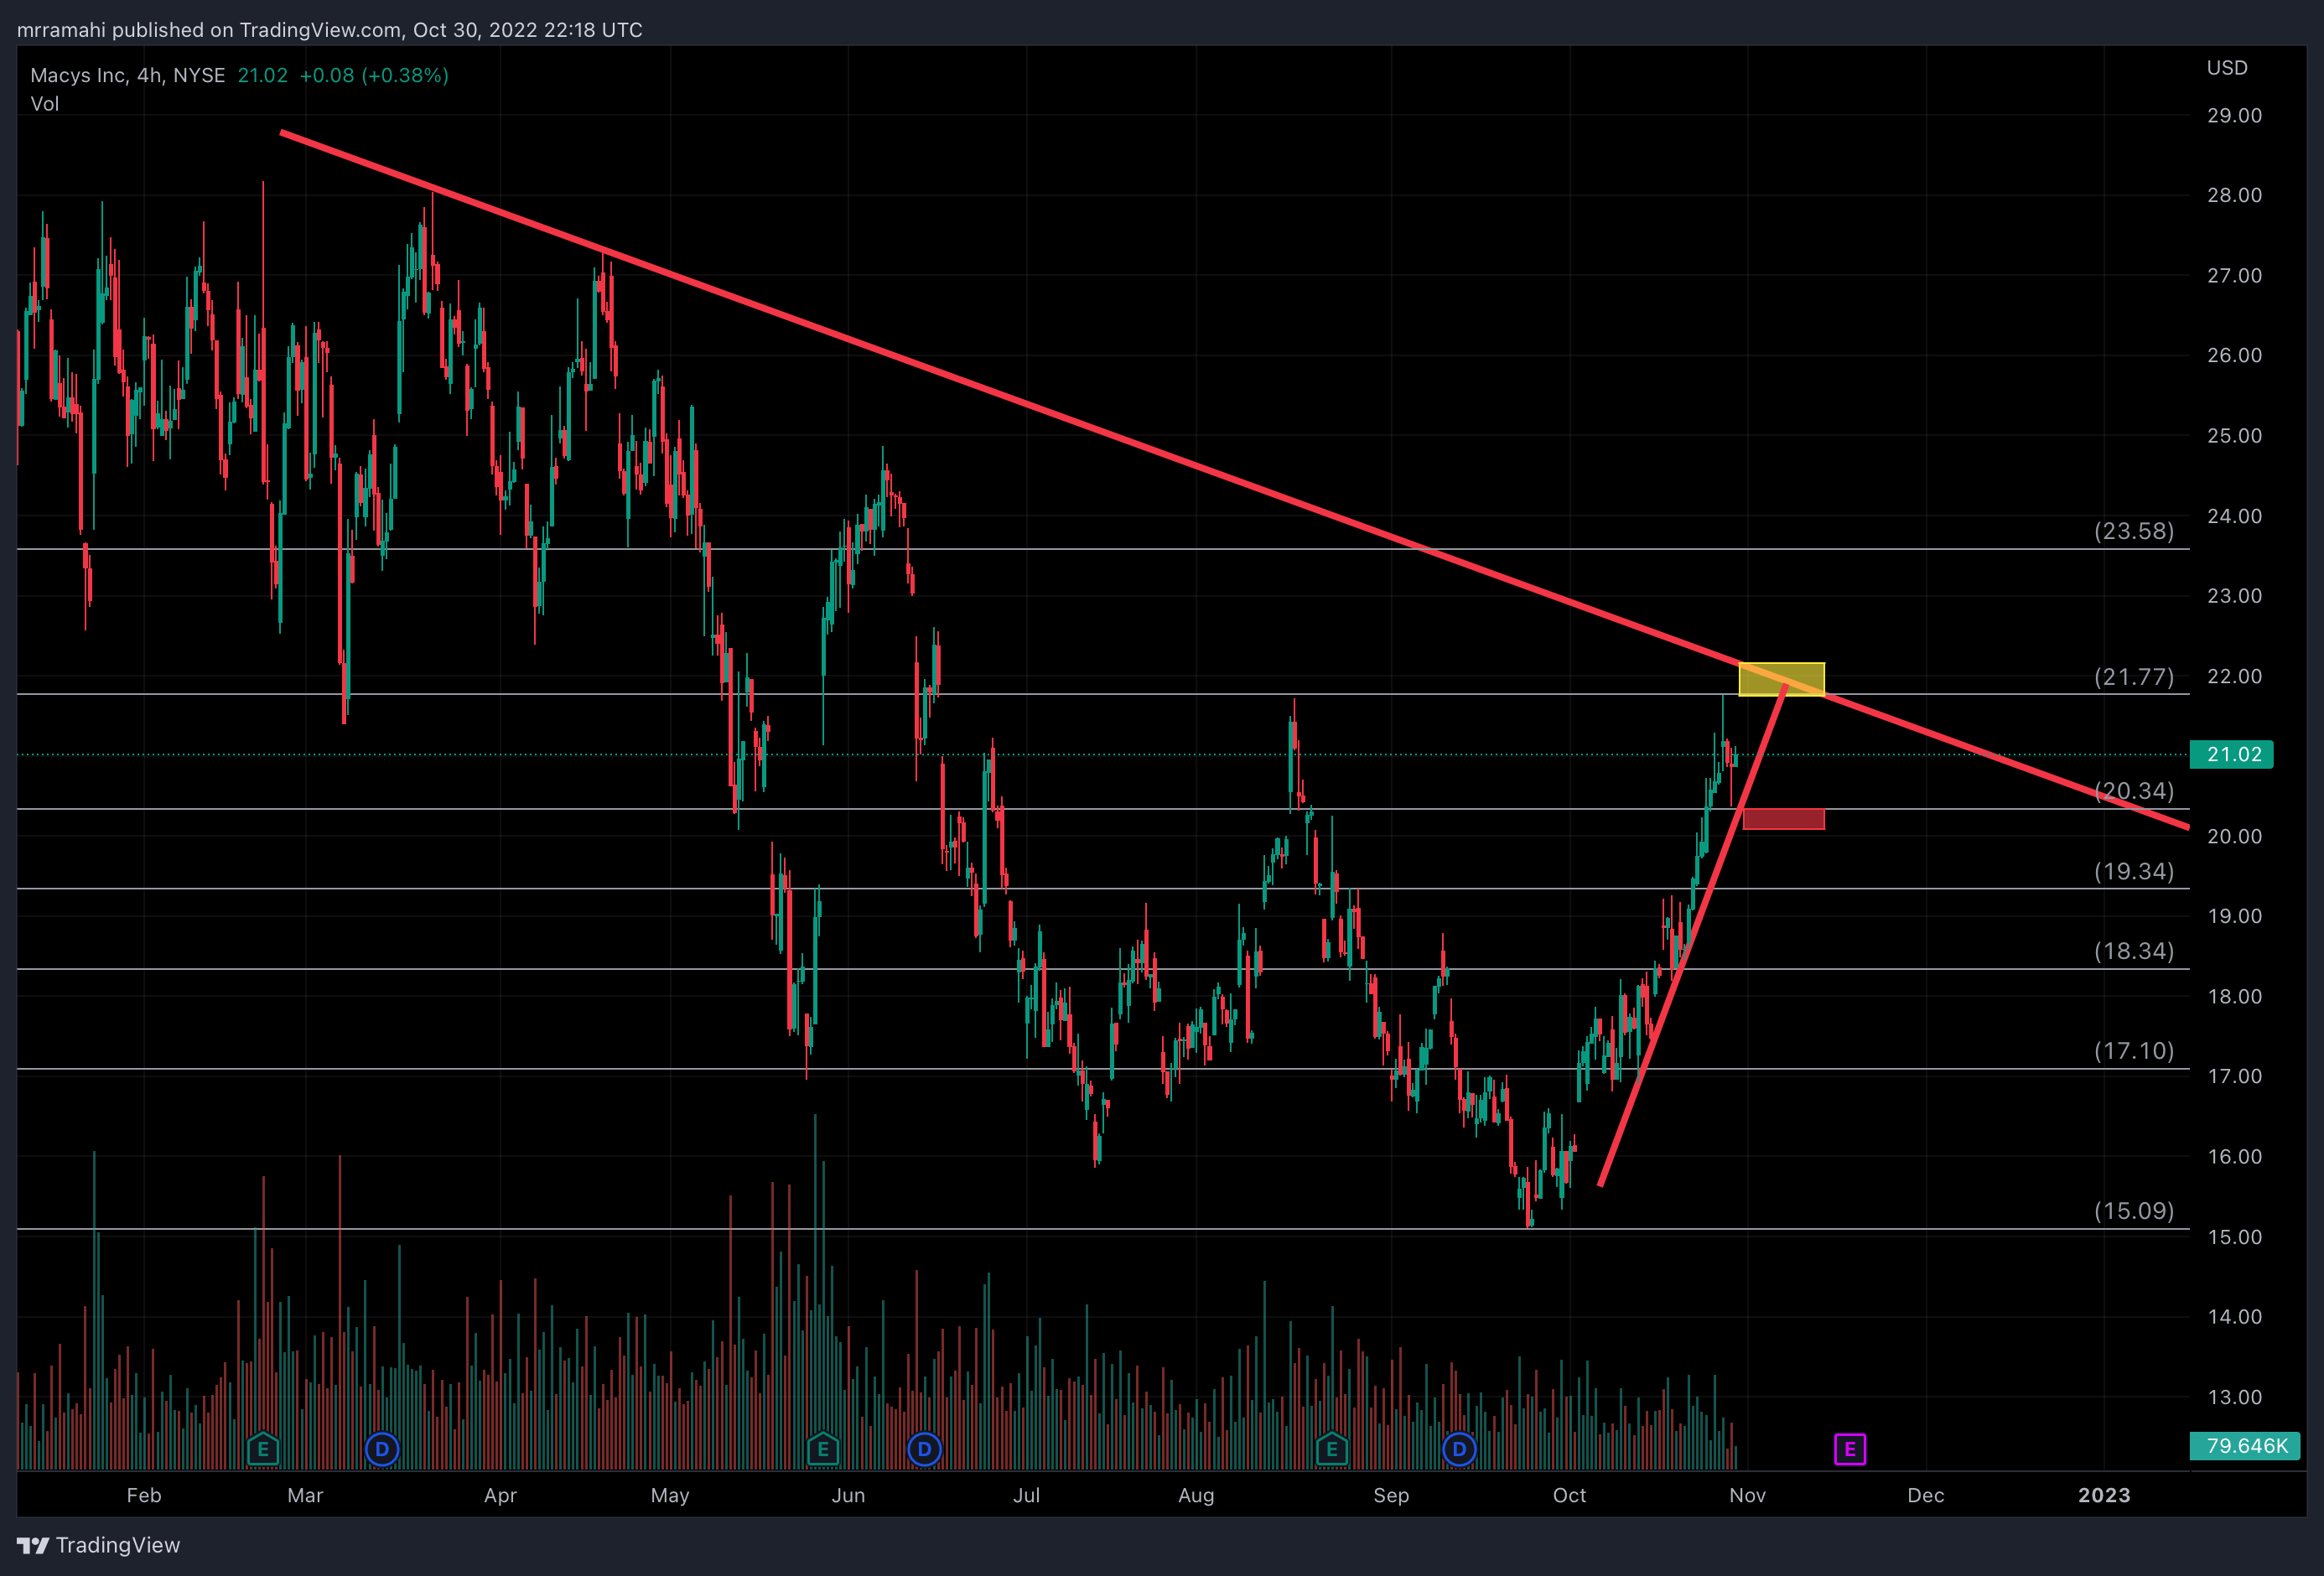Click the Macys Inc, 4h, NYSE title
This screenshot has width=2324, height=1576.
pyautogui.click(x=128, y=76)
